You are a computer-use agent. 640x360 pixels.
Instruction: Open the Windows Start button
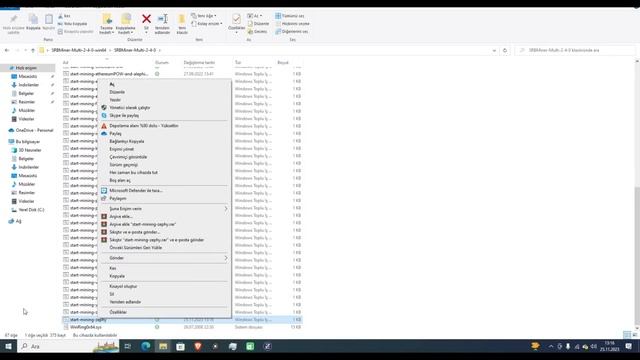click(8, 347)
